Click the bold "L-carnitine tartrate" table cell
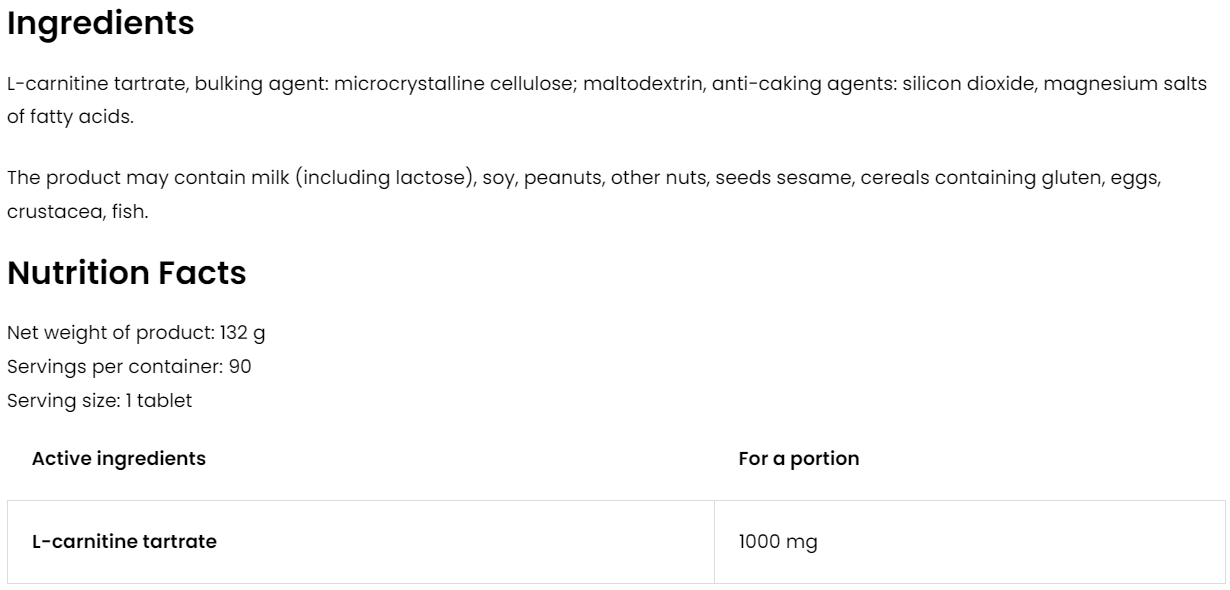The height and width of the screenshot is (590, 1230). click(x=124, y=542)
